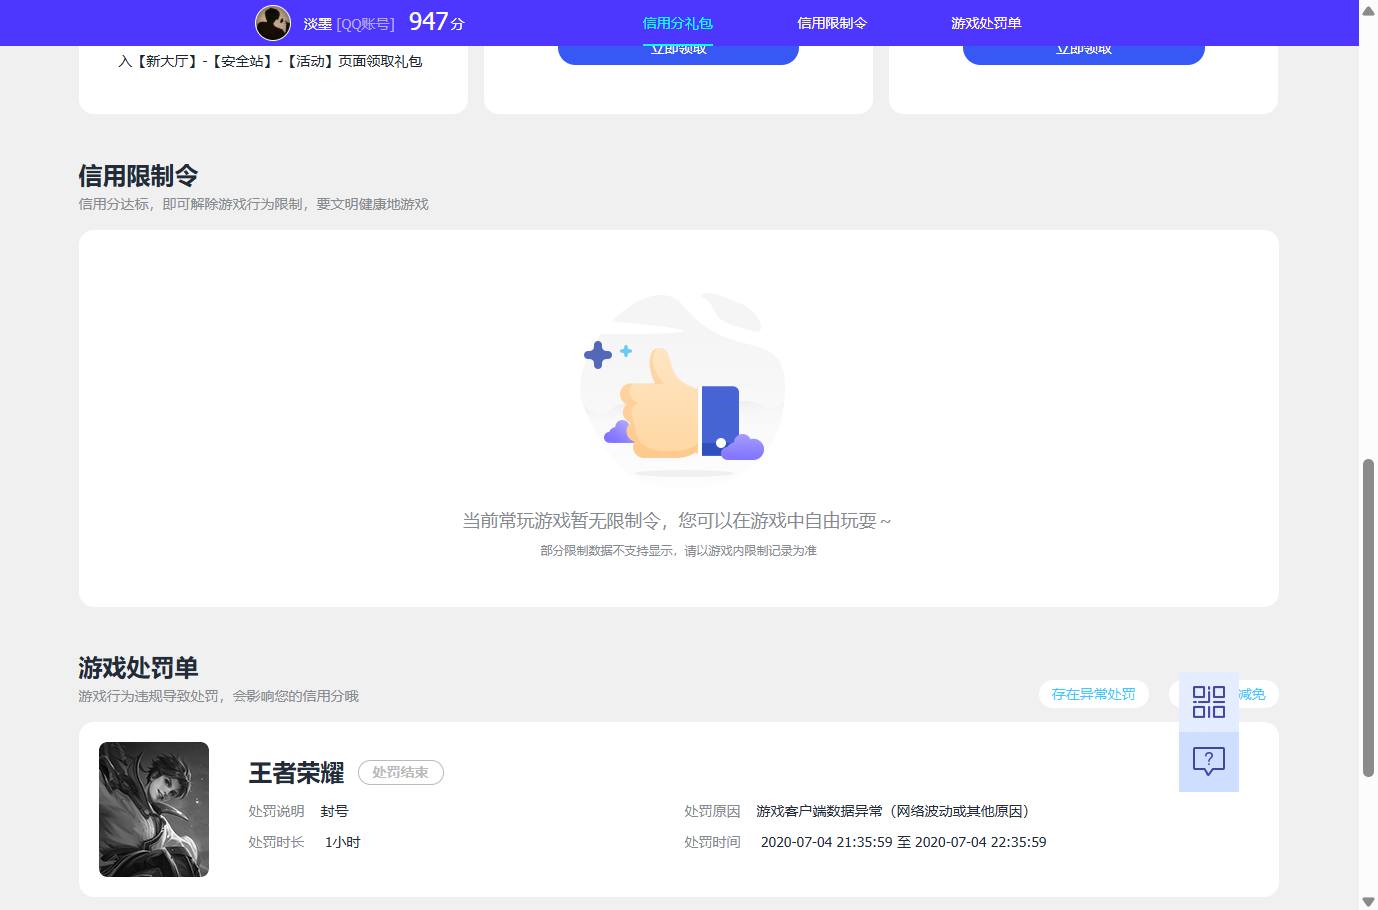
Task: Click the 处罚结束 status badge
Action: pos(400,772)
